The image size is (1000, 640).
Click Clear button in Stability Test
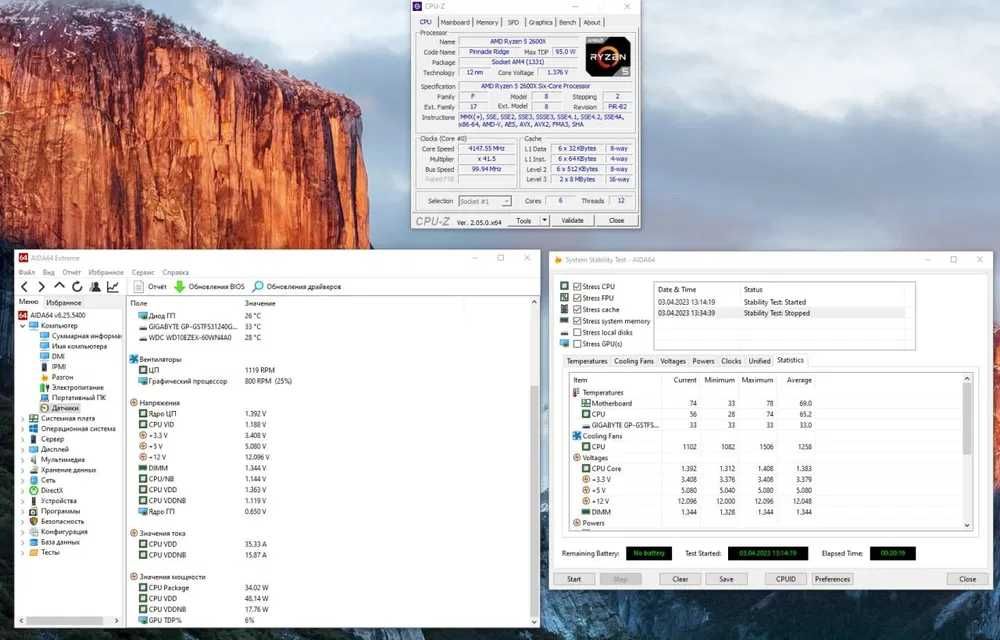coord(680,579)
